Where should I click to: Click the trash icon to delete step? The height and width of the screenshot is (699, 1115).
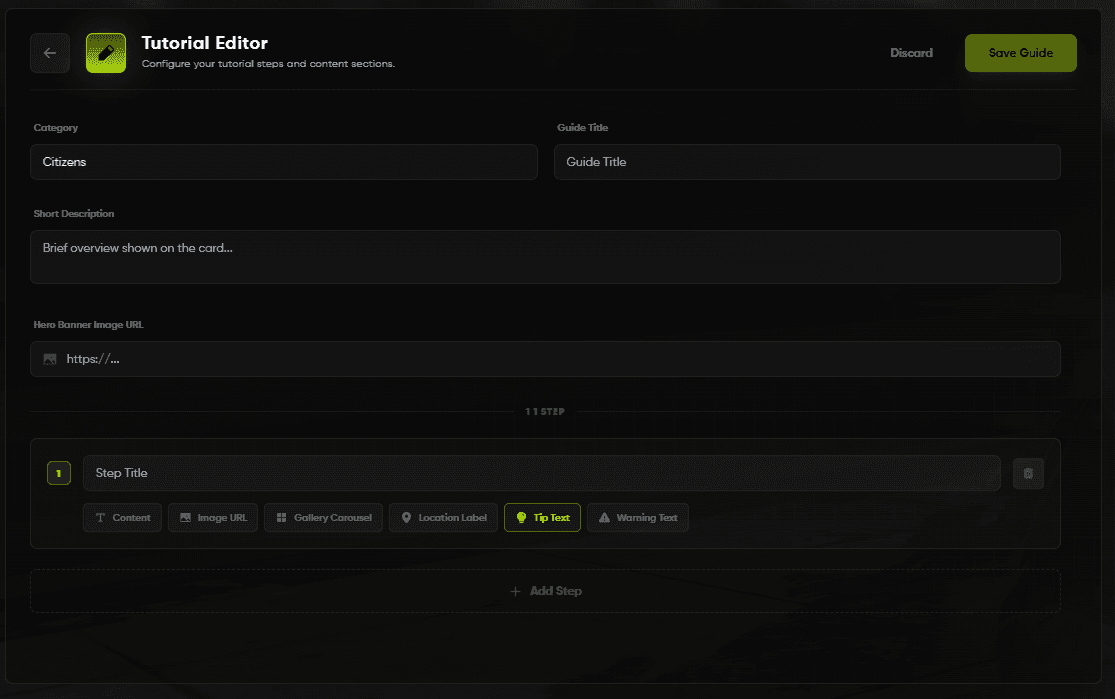click(x=1028, y=473)
